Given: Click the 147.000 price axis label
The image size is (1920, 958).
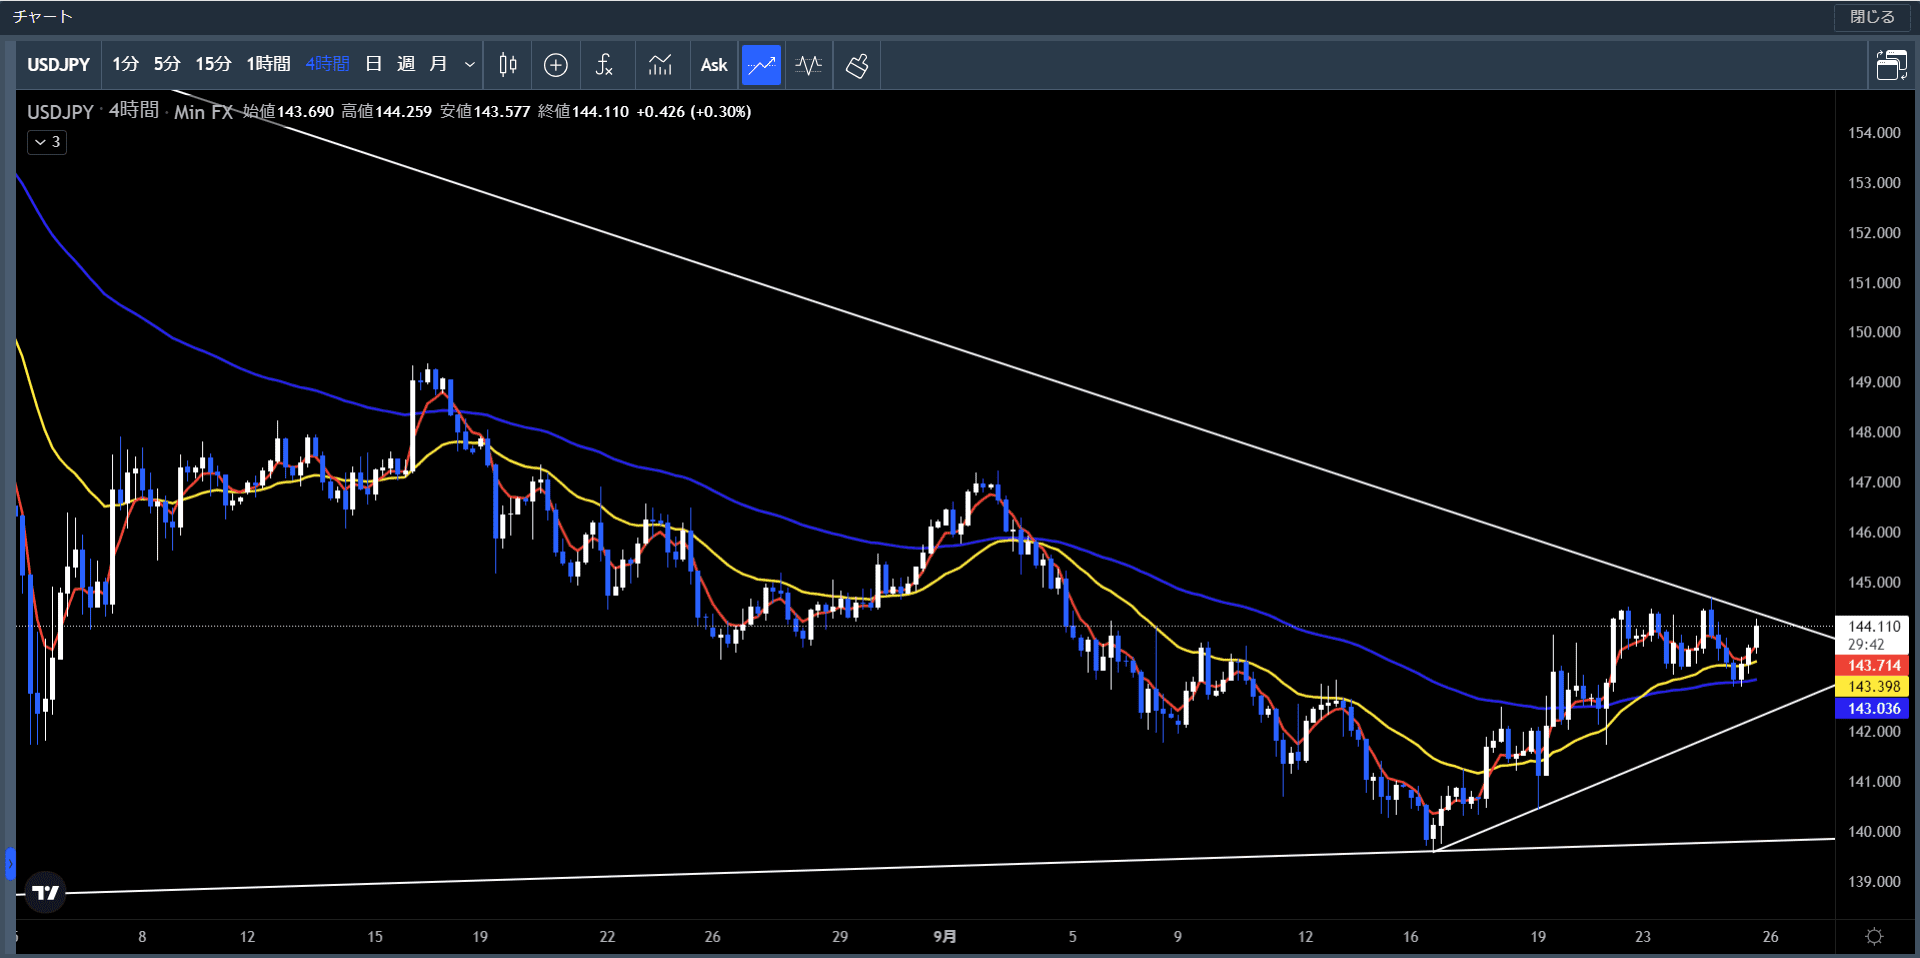Looking at the screenshot, I should (x=1874, y=482).
